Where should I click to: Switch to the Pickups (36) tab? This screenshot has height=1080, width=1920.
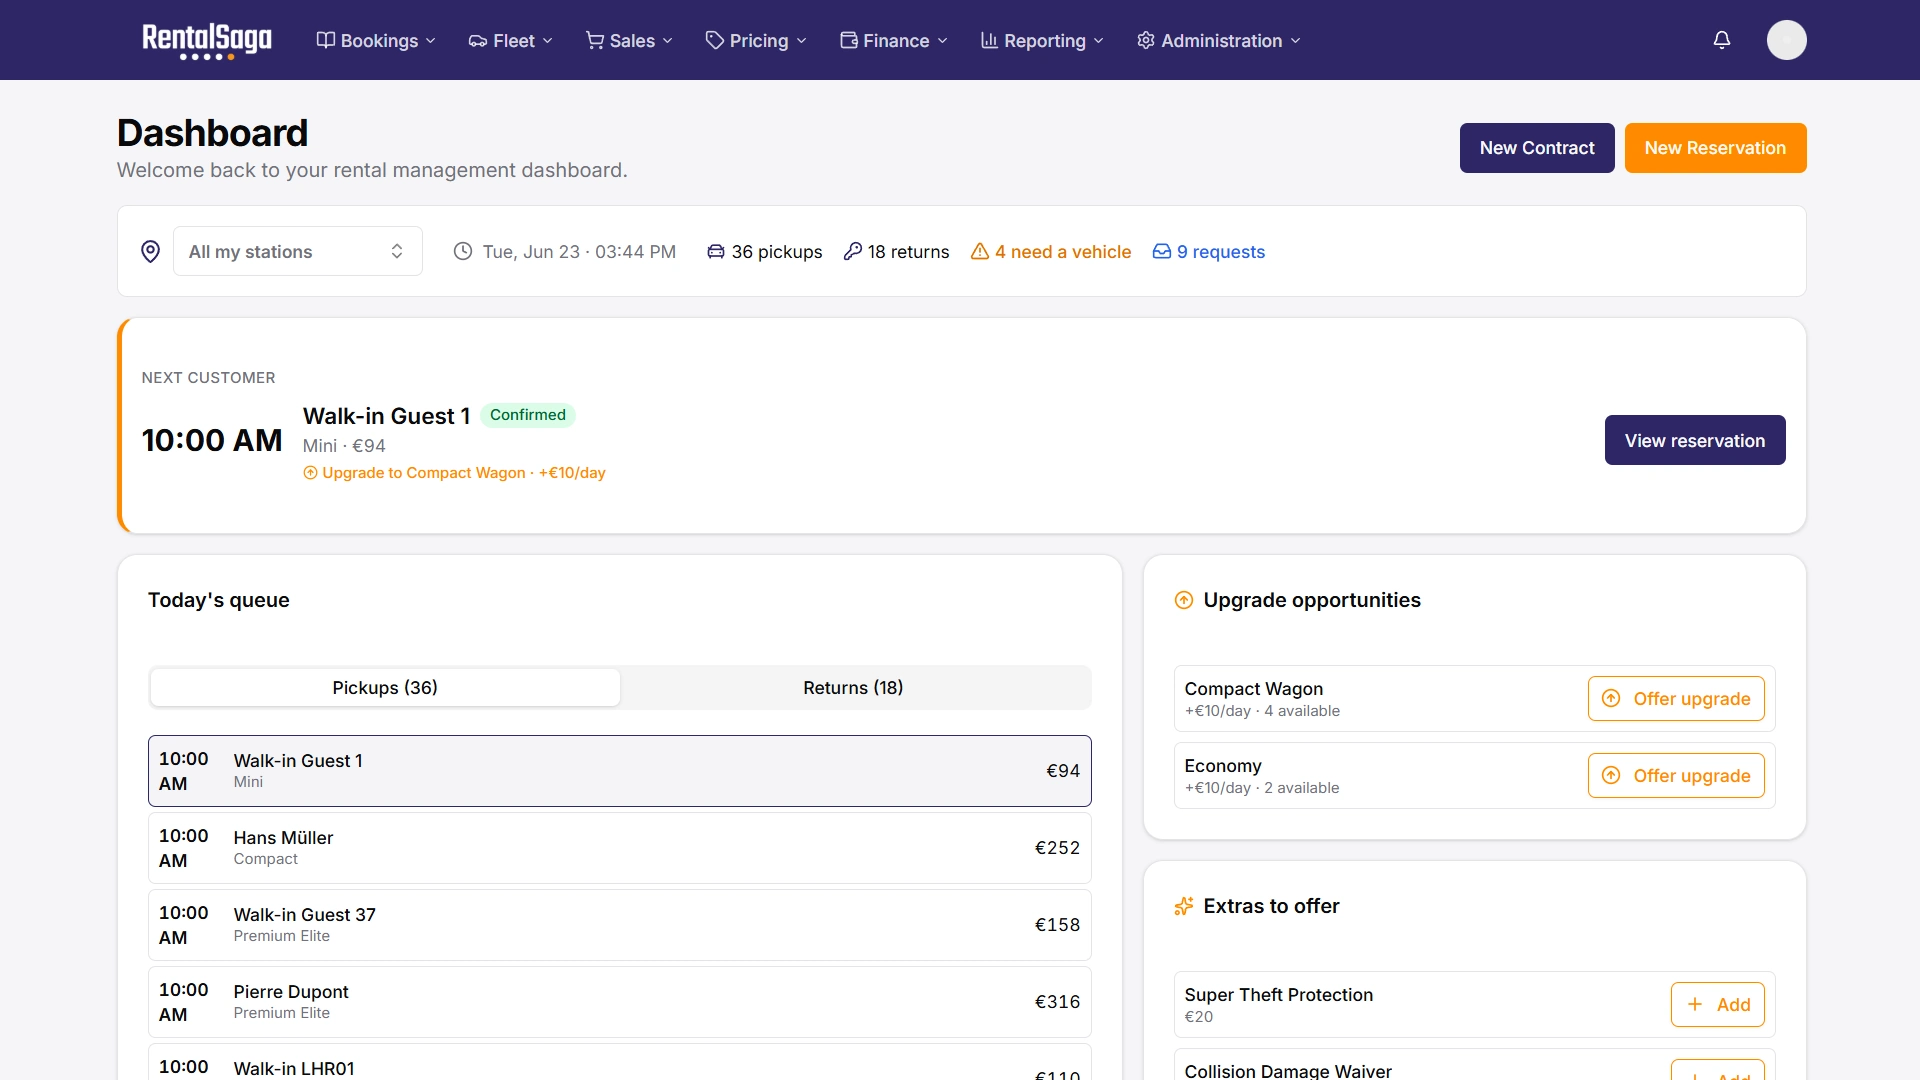point(385,688)
